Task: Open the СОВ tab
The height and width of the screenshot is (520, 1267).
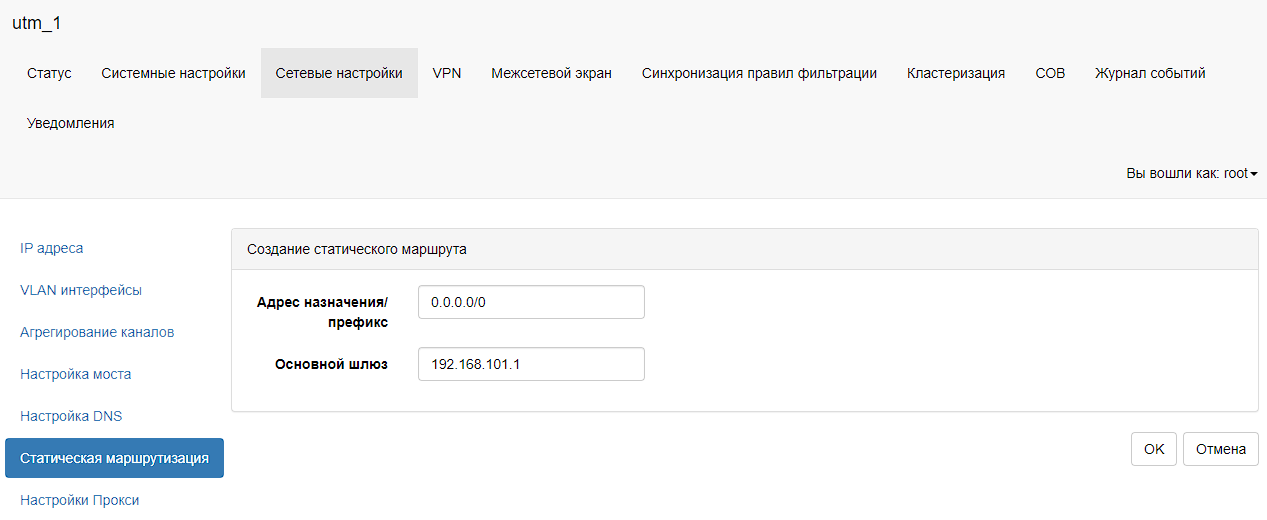Action: (1050, 73)
